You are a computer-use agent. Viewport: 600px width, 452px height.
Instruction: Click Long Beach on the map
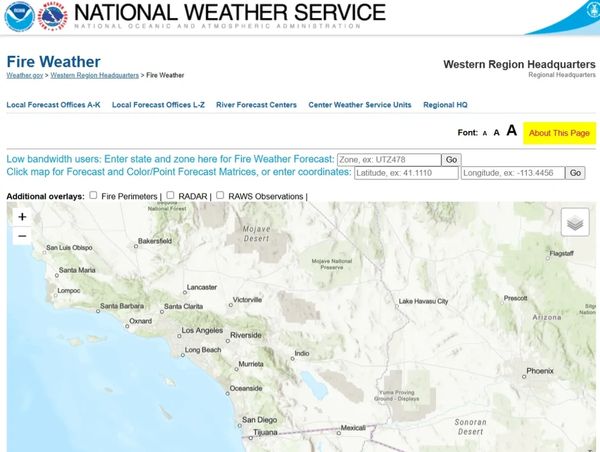[x=203, y=350]
